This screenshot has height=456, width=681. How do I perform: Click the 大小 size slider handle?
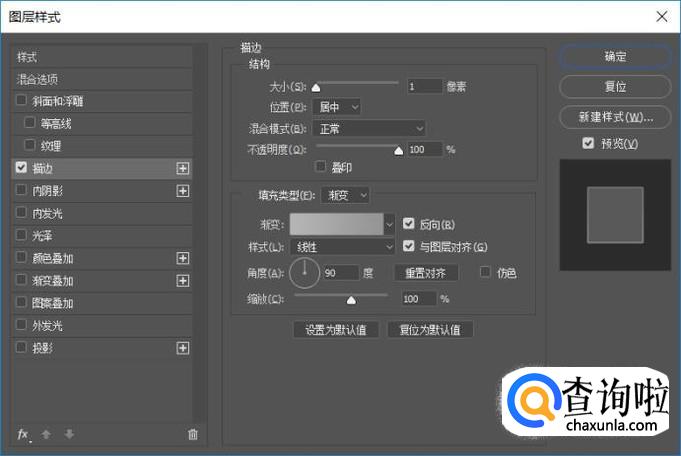[x=316, y=88]
